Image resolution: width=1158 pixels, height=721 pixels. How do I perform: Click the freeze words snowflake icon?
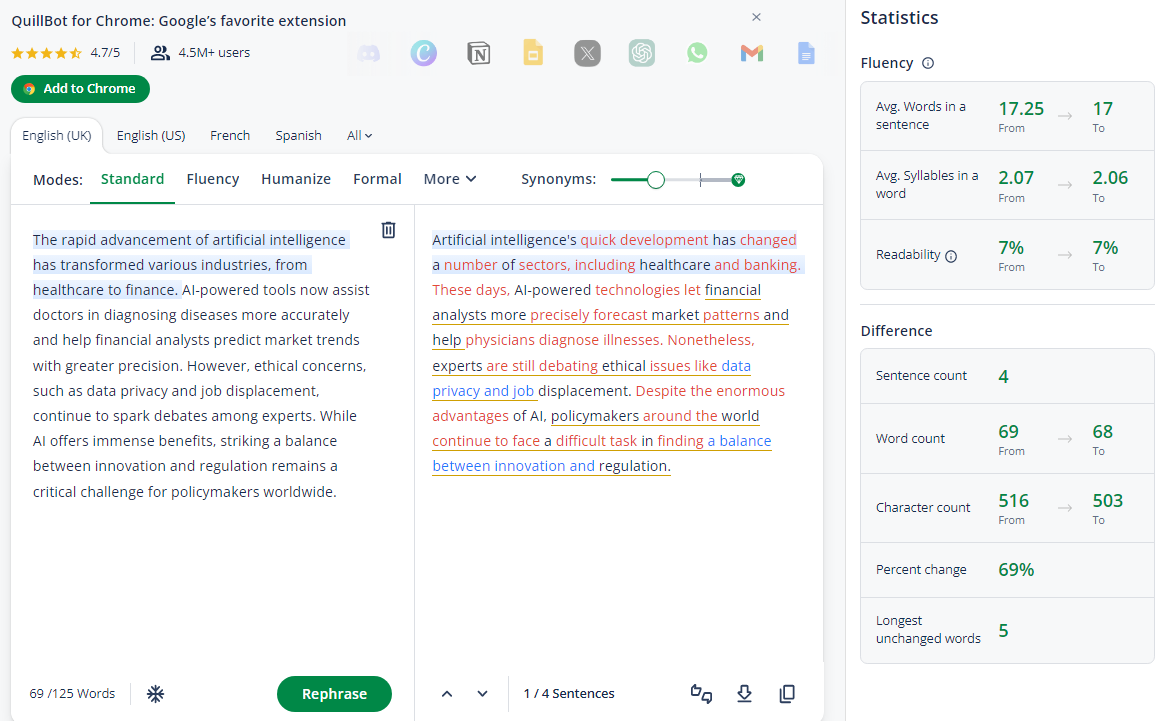(155, 694)
